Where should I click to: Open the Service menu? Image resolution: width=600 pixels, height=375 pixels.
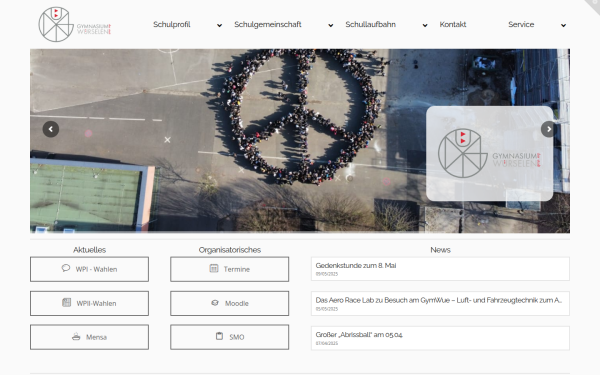pos(521,24)
